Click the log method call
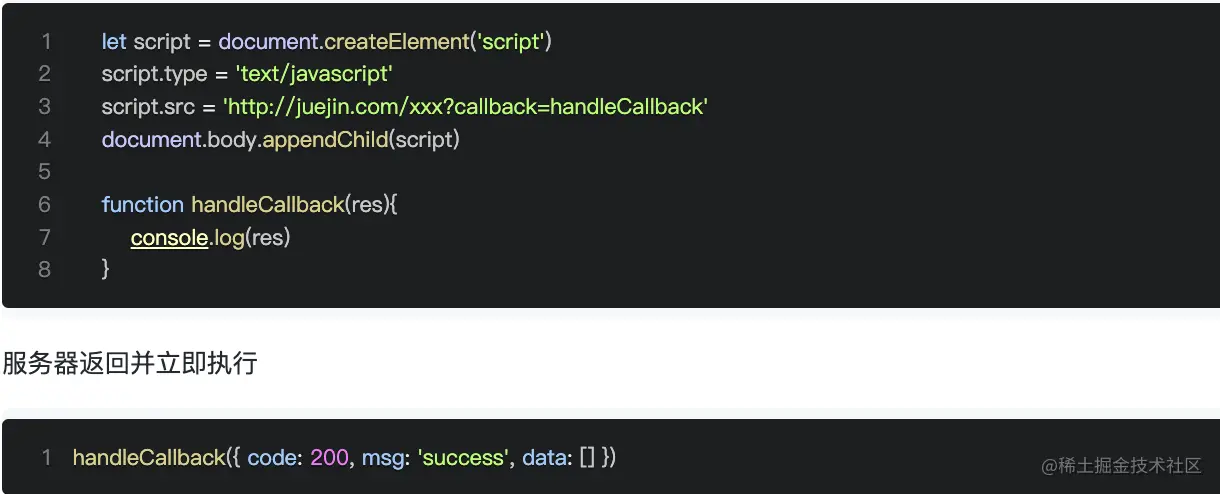 (230, 237)
